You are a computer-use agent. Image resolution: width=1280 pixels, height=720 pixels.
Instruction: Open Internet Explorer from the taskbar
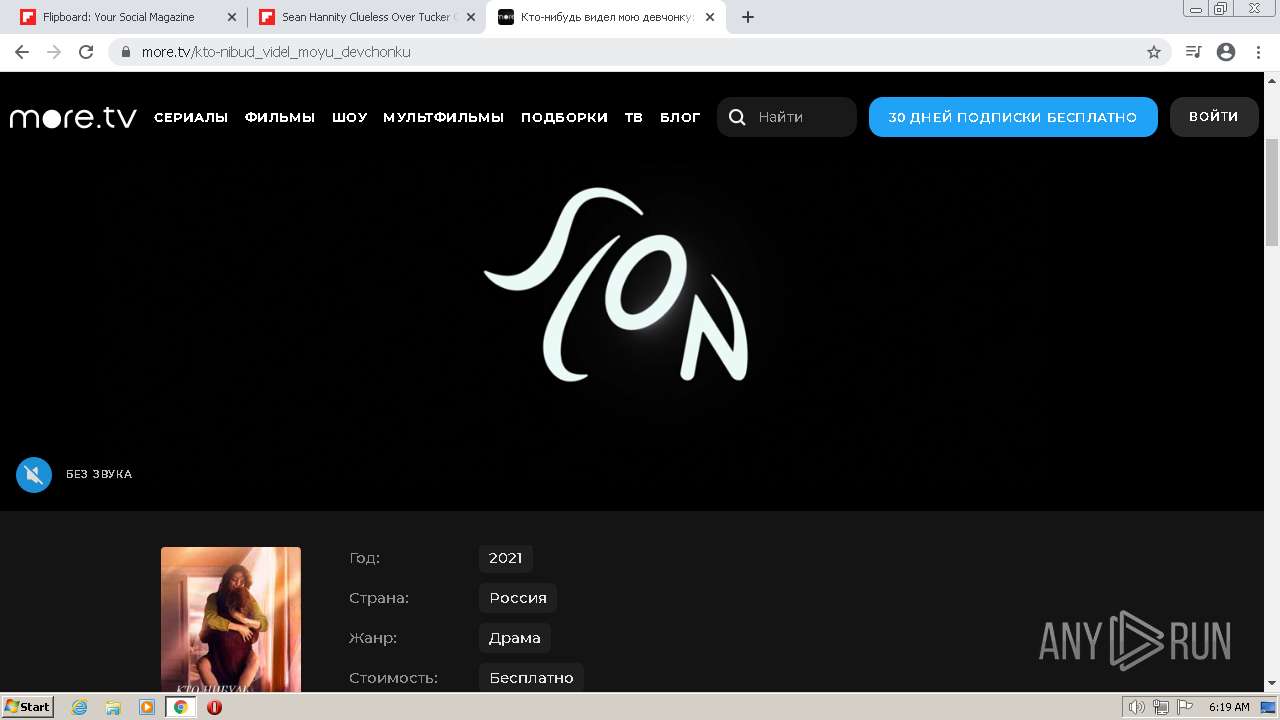80,707
